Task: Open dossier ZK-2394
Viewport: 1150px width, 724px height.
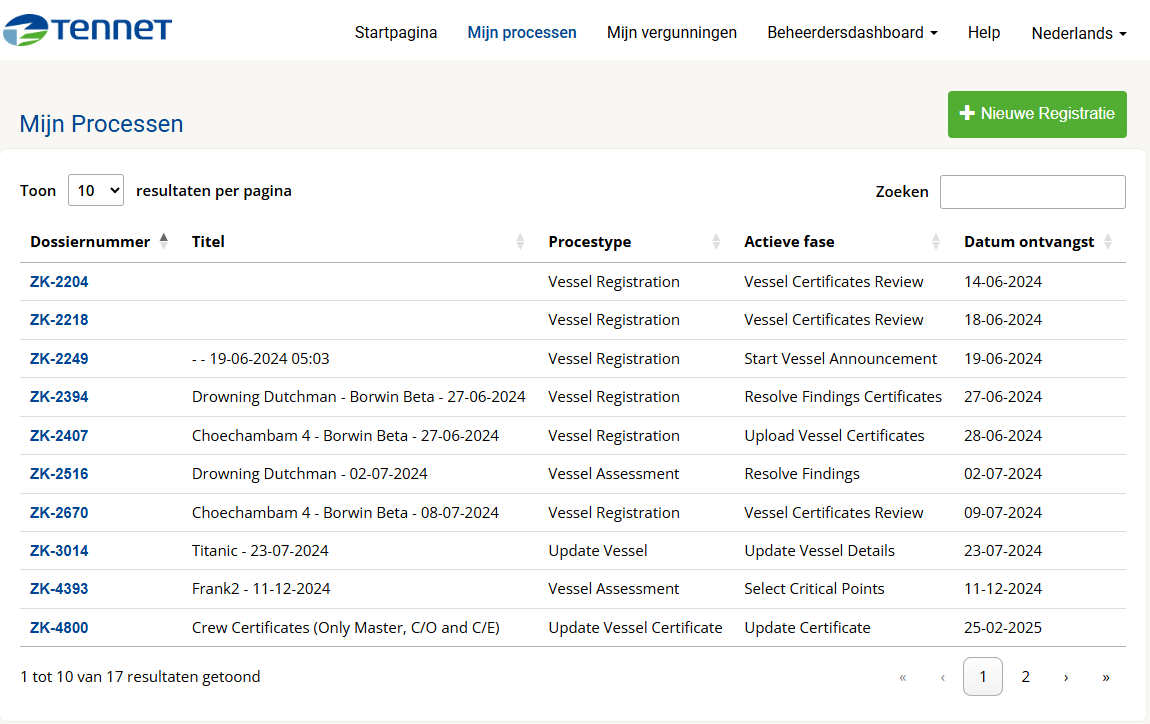Action: click(x=59, y=397)
